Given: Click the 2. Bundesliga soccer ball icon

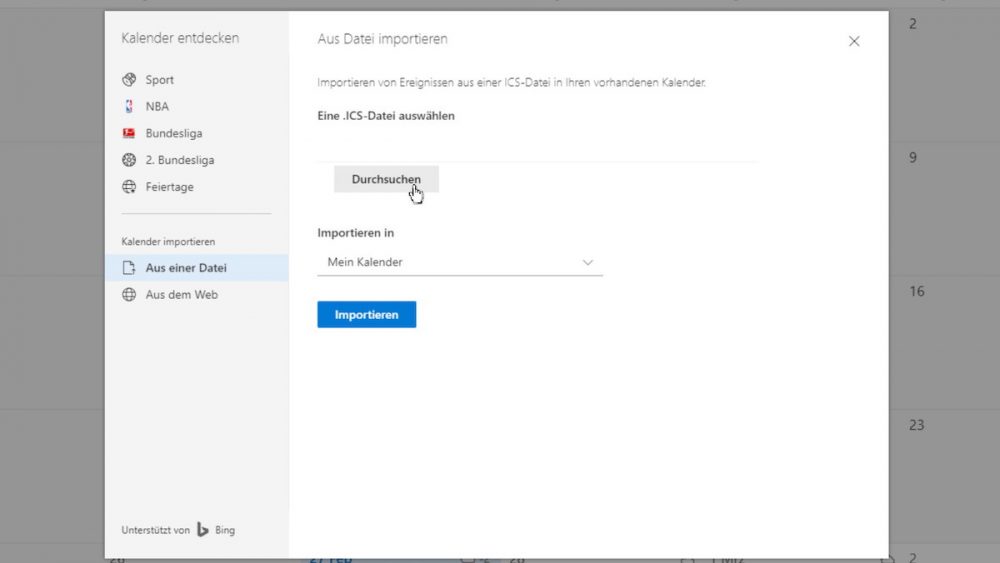Looking at the screenshot, I should coord(129,160).
